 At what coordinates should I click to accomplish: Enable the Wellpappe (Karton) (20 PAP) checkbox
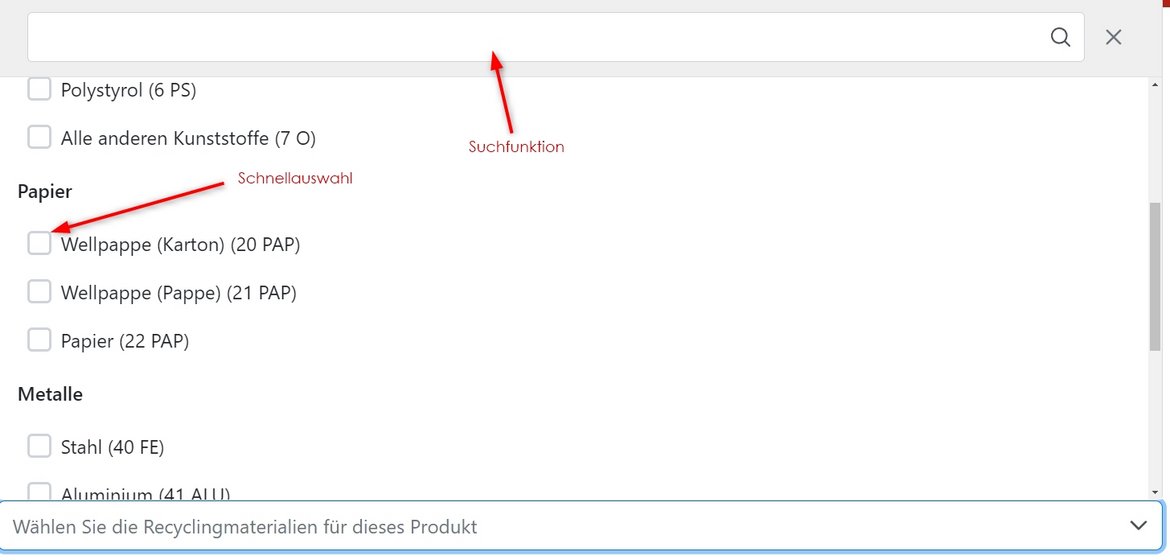(39, 243)
